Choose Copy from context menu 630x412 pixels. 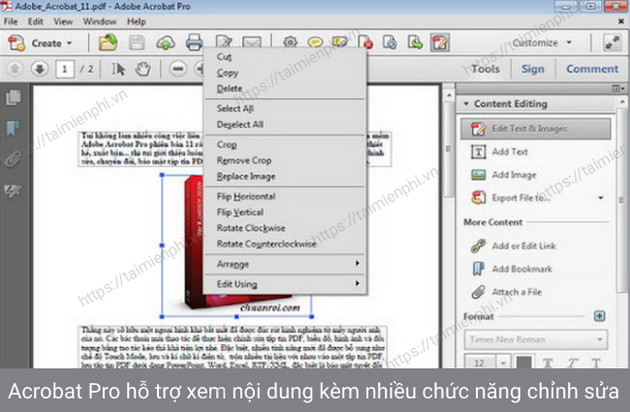(x=285, y=73)
